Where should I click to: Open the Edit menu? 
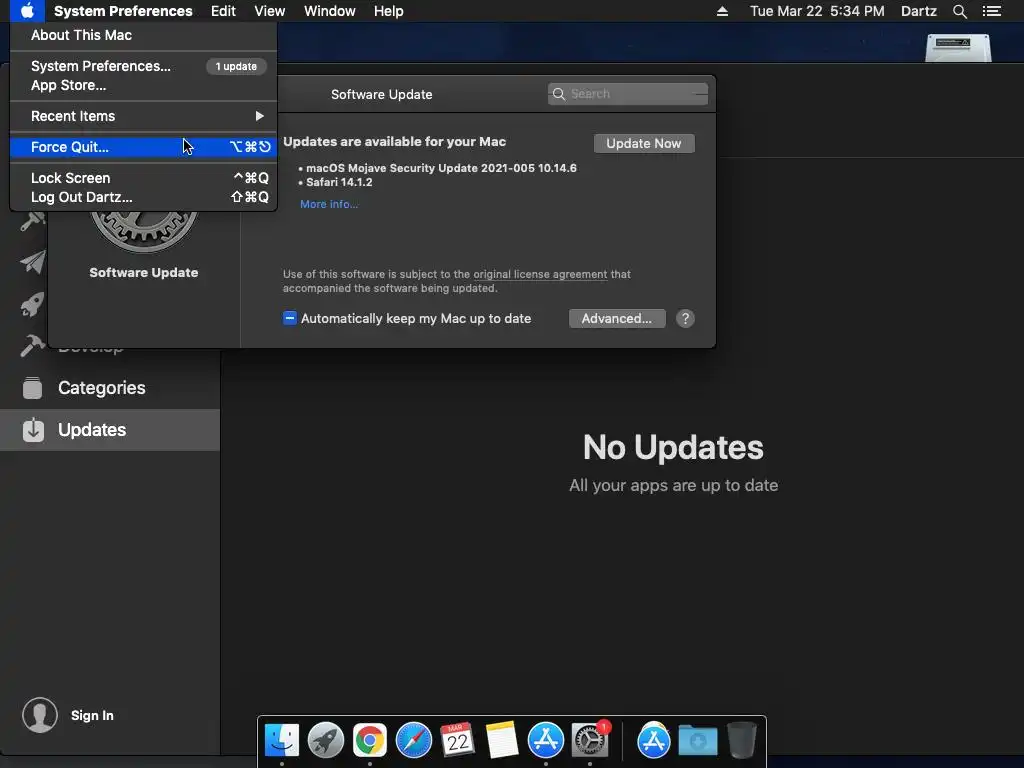(x=223, y=11)
